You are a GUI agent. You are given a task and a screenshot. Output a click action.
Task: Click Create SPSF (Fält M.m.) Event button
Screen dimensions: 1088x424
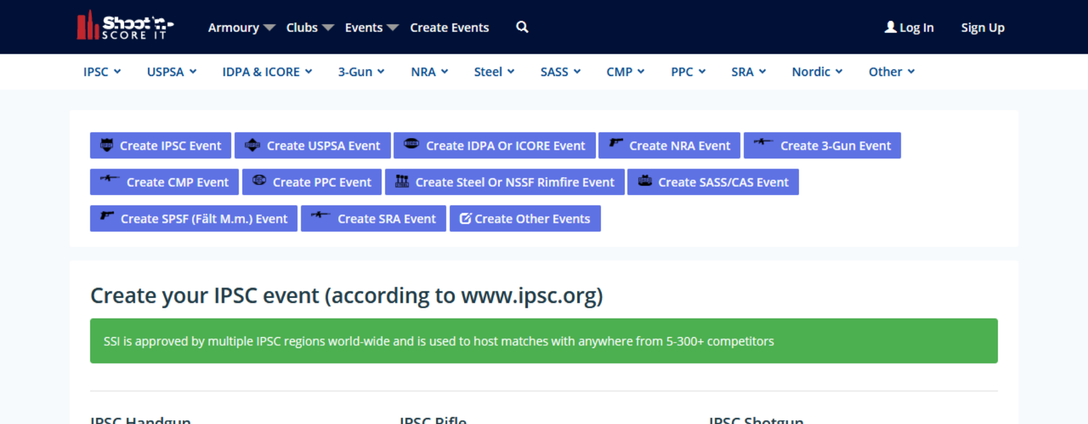[x=194, y=219]
